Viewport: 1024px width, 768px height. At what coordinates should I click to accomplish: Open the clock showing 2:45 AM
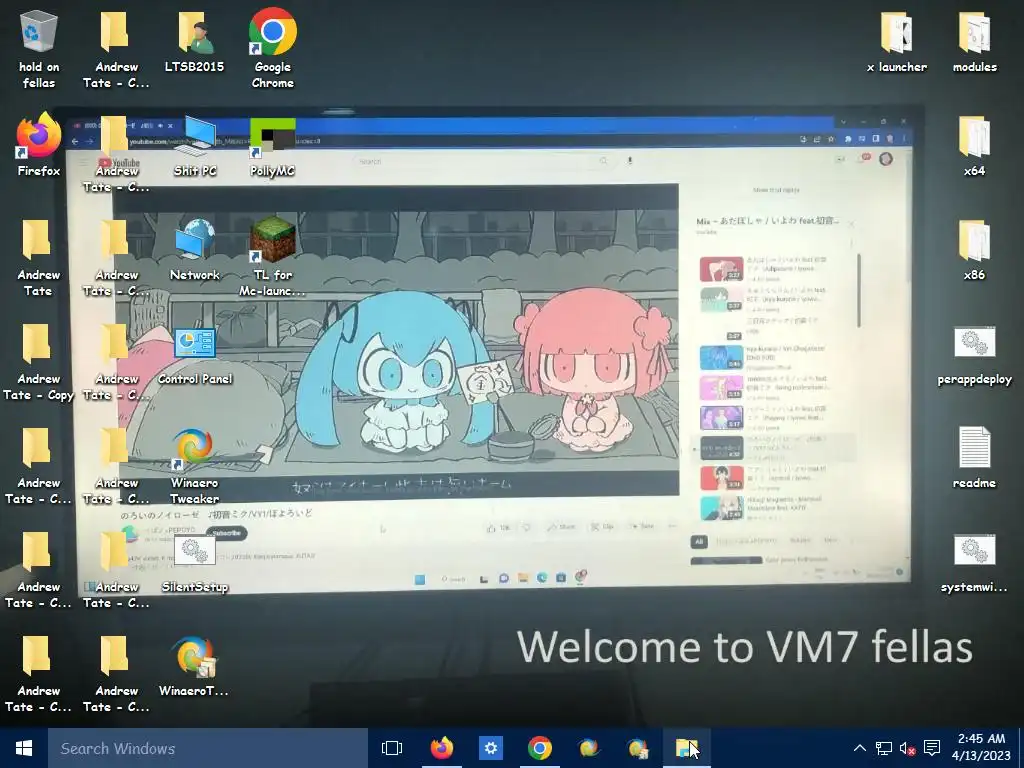point(981,747)
